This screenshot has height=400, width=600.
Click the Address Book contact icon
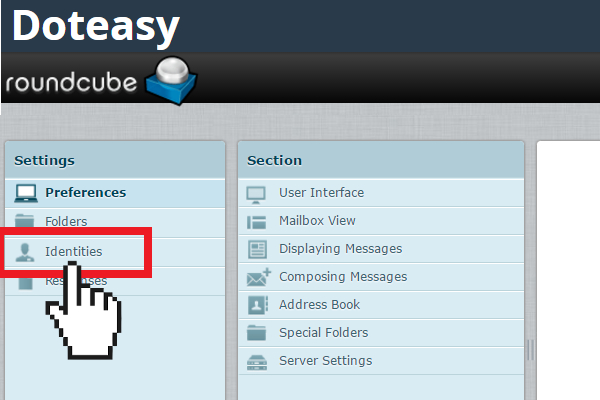tap(258, 305)
